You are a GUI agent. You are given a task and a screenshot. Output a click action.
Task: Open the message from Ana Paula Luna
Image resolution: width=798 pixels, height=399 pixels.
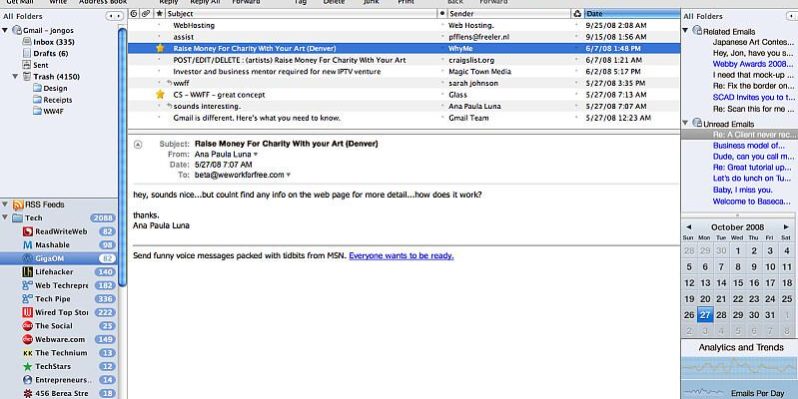[403, 106]
